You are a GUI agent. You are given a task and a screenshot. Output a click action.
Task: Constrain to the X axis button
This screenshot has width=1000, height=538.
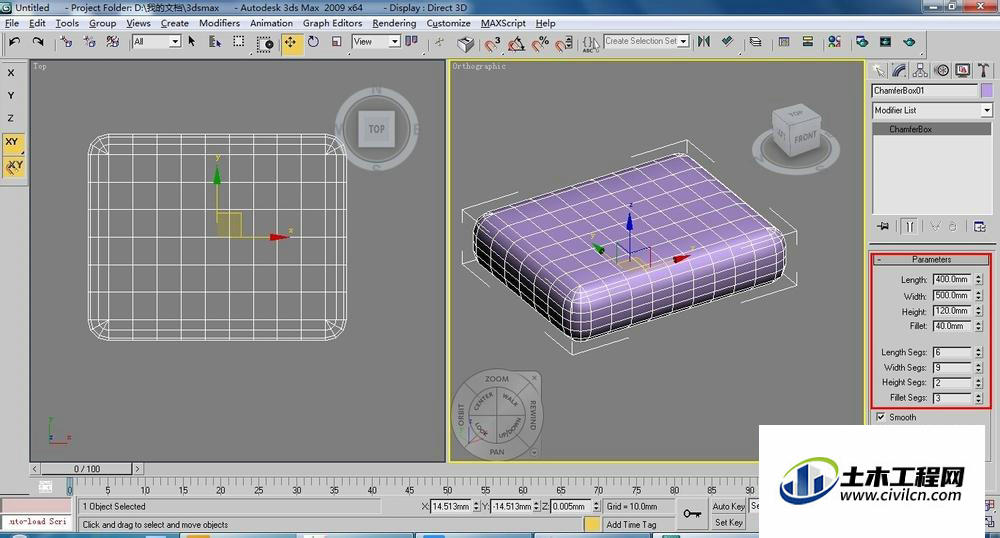(x=11, y=73)
